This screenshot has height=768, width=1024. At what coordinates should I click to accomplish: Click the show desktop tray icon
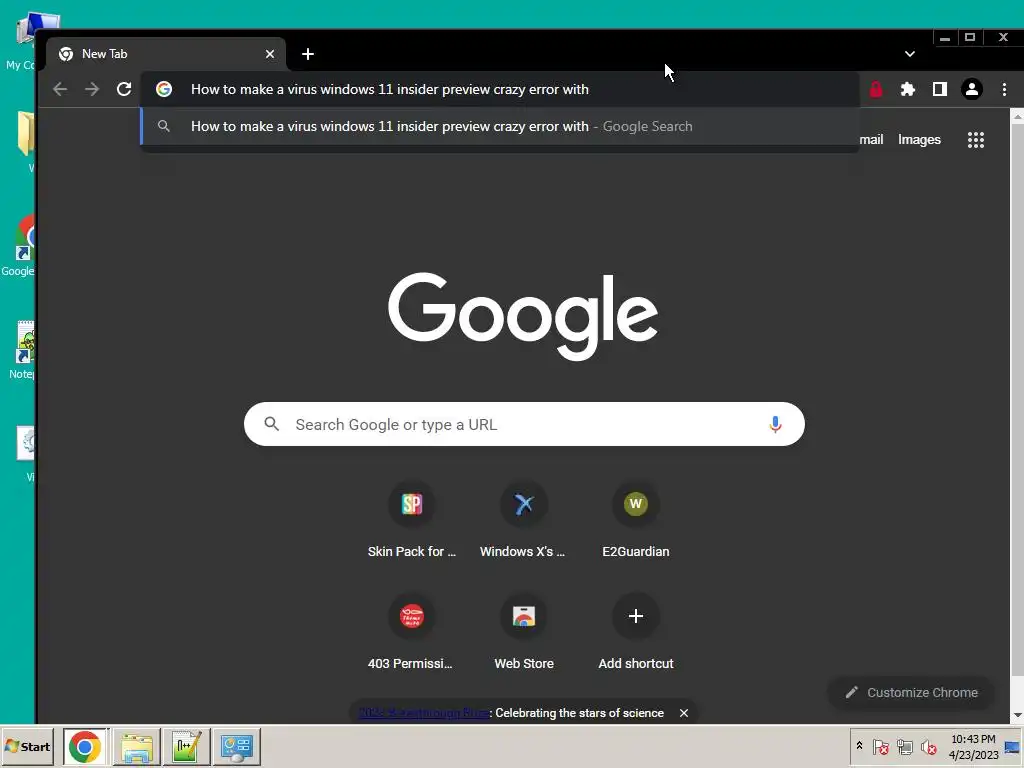point(1012,746)
